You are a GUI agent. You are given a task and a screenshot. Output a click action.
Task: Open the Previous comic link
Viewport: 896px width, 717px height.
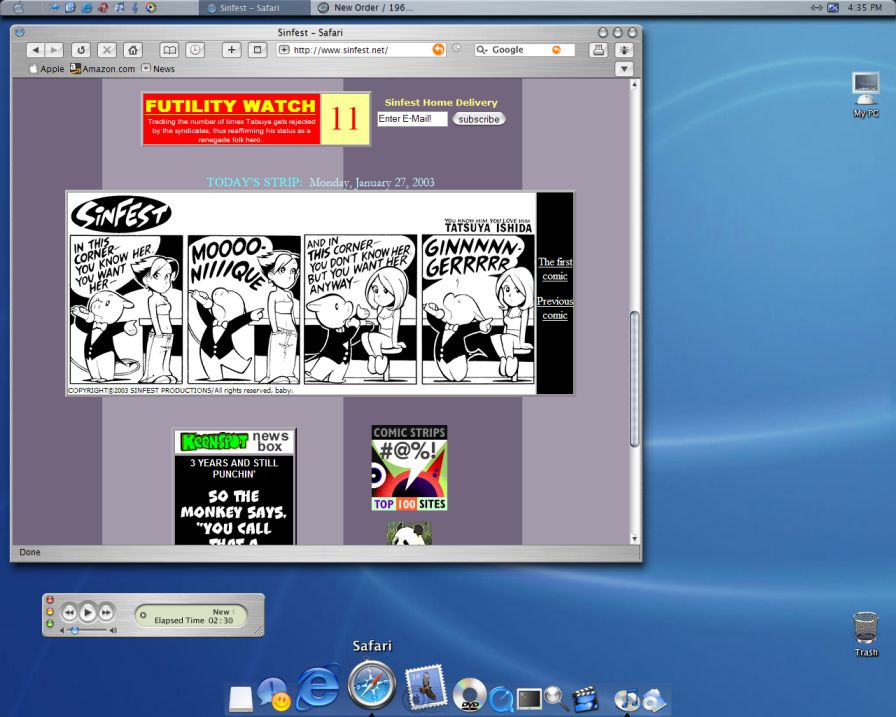click(x=555, y=308)
